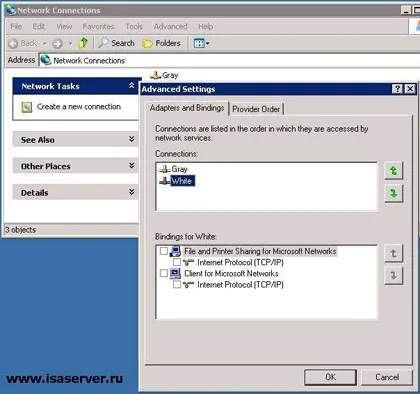Image resolution: width=420 pixels, height=394 pixels.
Task: Click the grayed binding move-up arrow button
Action: click(x=394, y=254)
